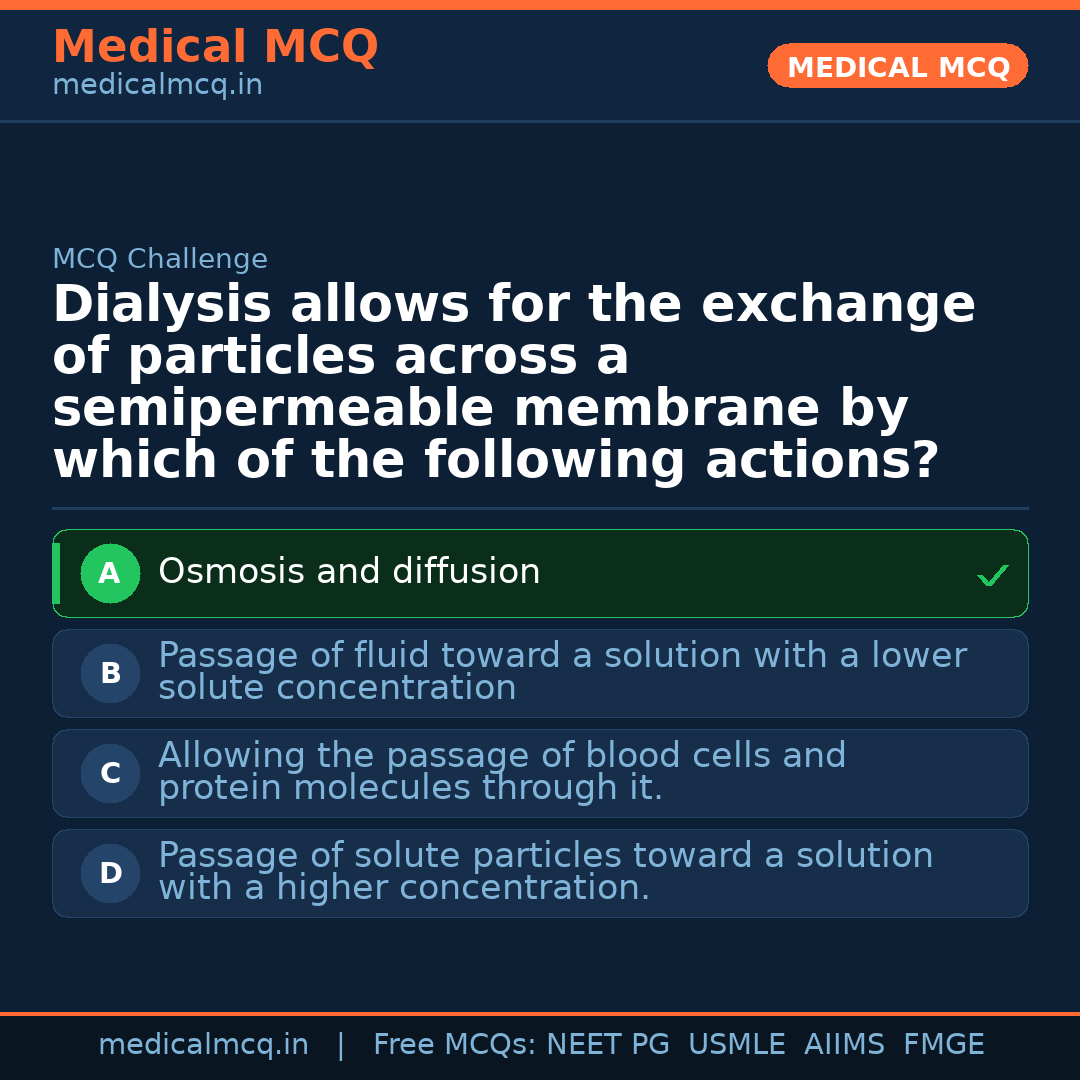This screenshot has height=1080, width=1080.
Task: Click the green checkmark on option A
Action: point(992,575)
